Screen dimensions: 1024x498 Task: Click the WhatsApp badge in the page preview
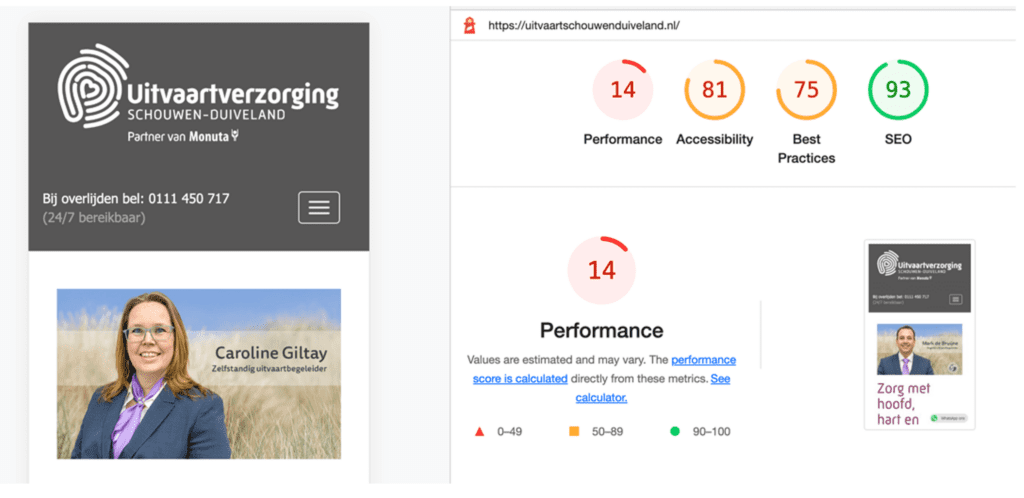point(948,417)
